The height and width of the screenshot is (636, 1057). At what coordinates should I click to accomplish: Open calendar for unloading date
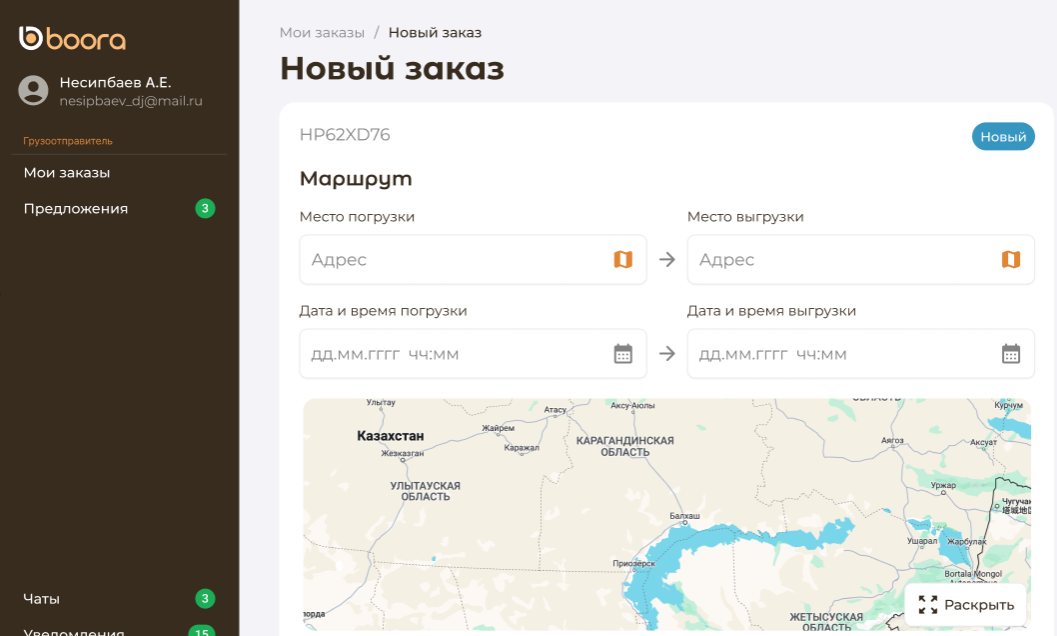point(1011,354)
